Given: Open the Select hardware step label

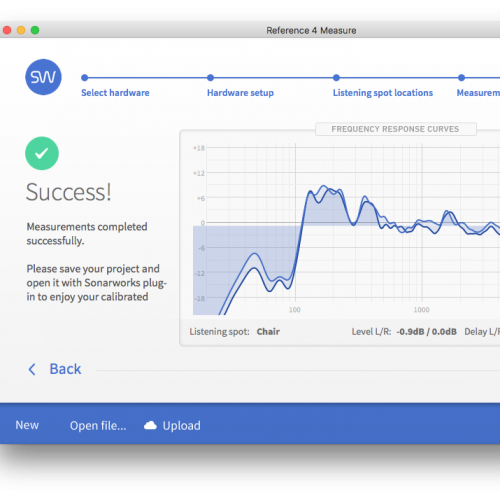Looking at the screenshot, I should click(115, 93).
